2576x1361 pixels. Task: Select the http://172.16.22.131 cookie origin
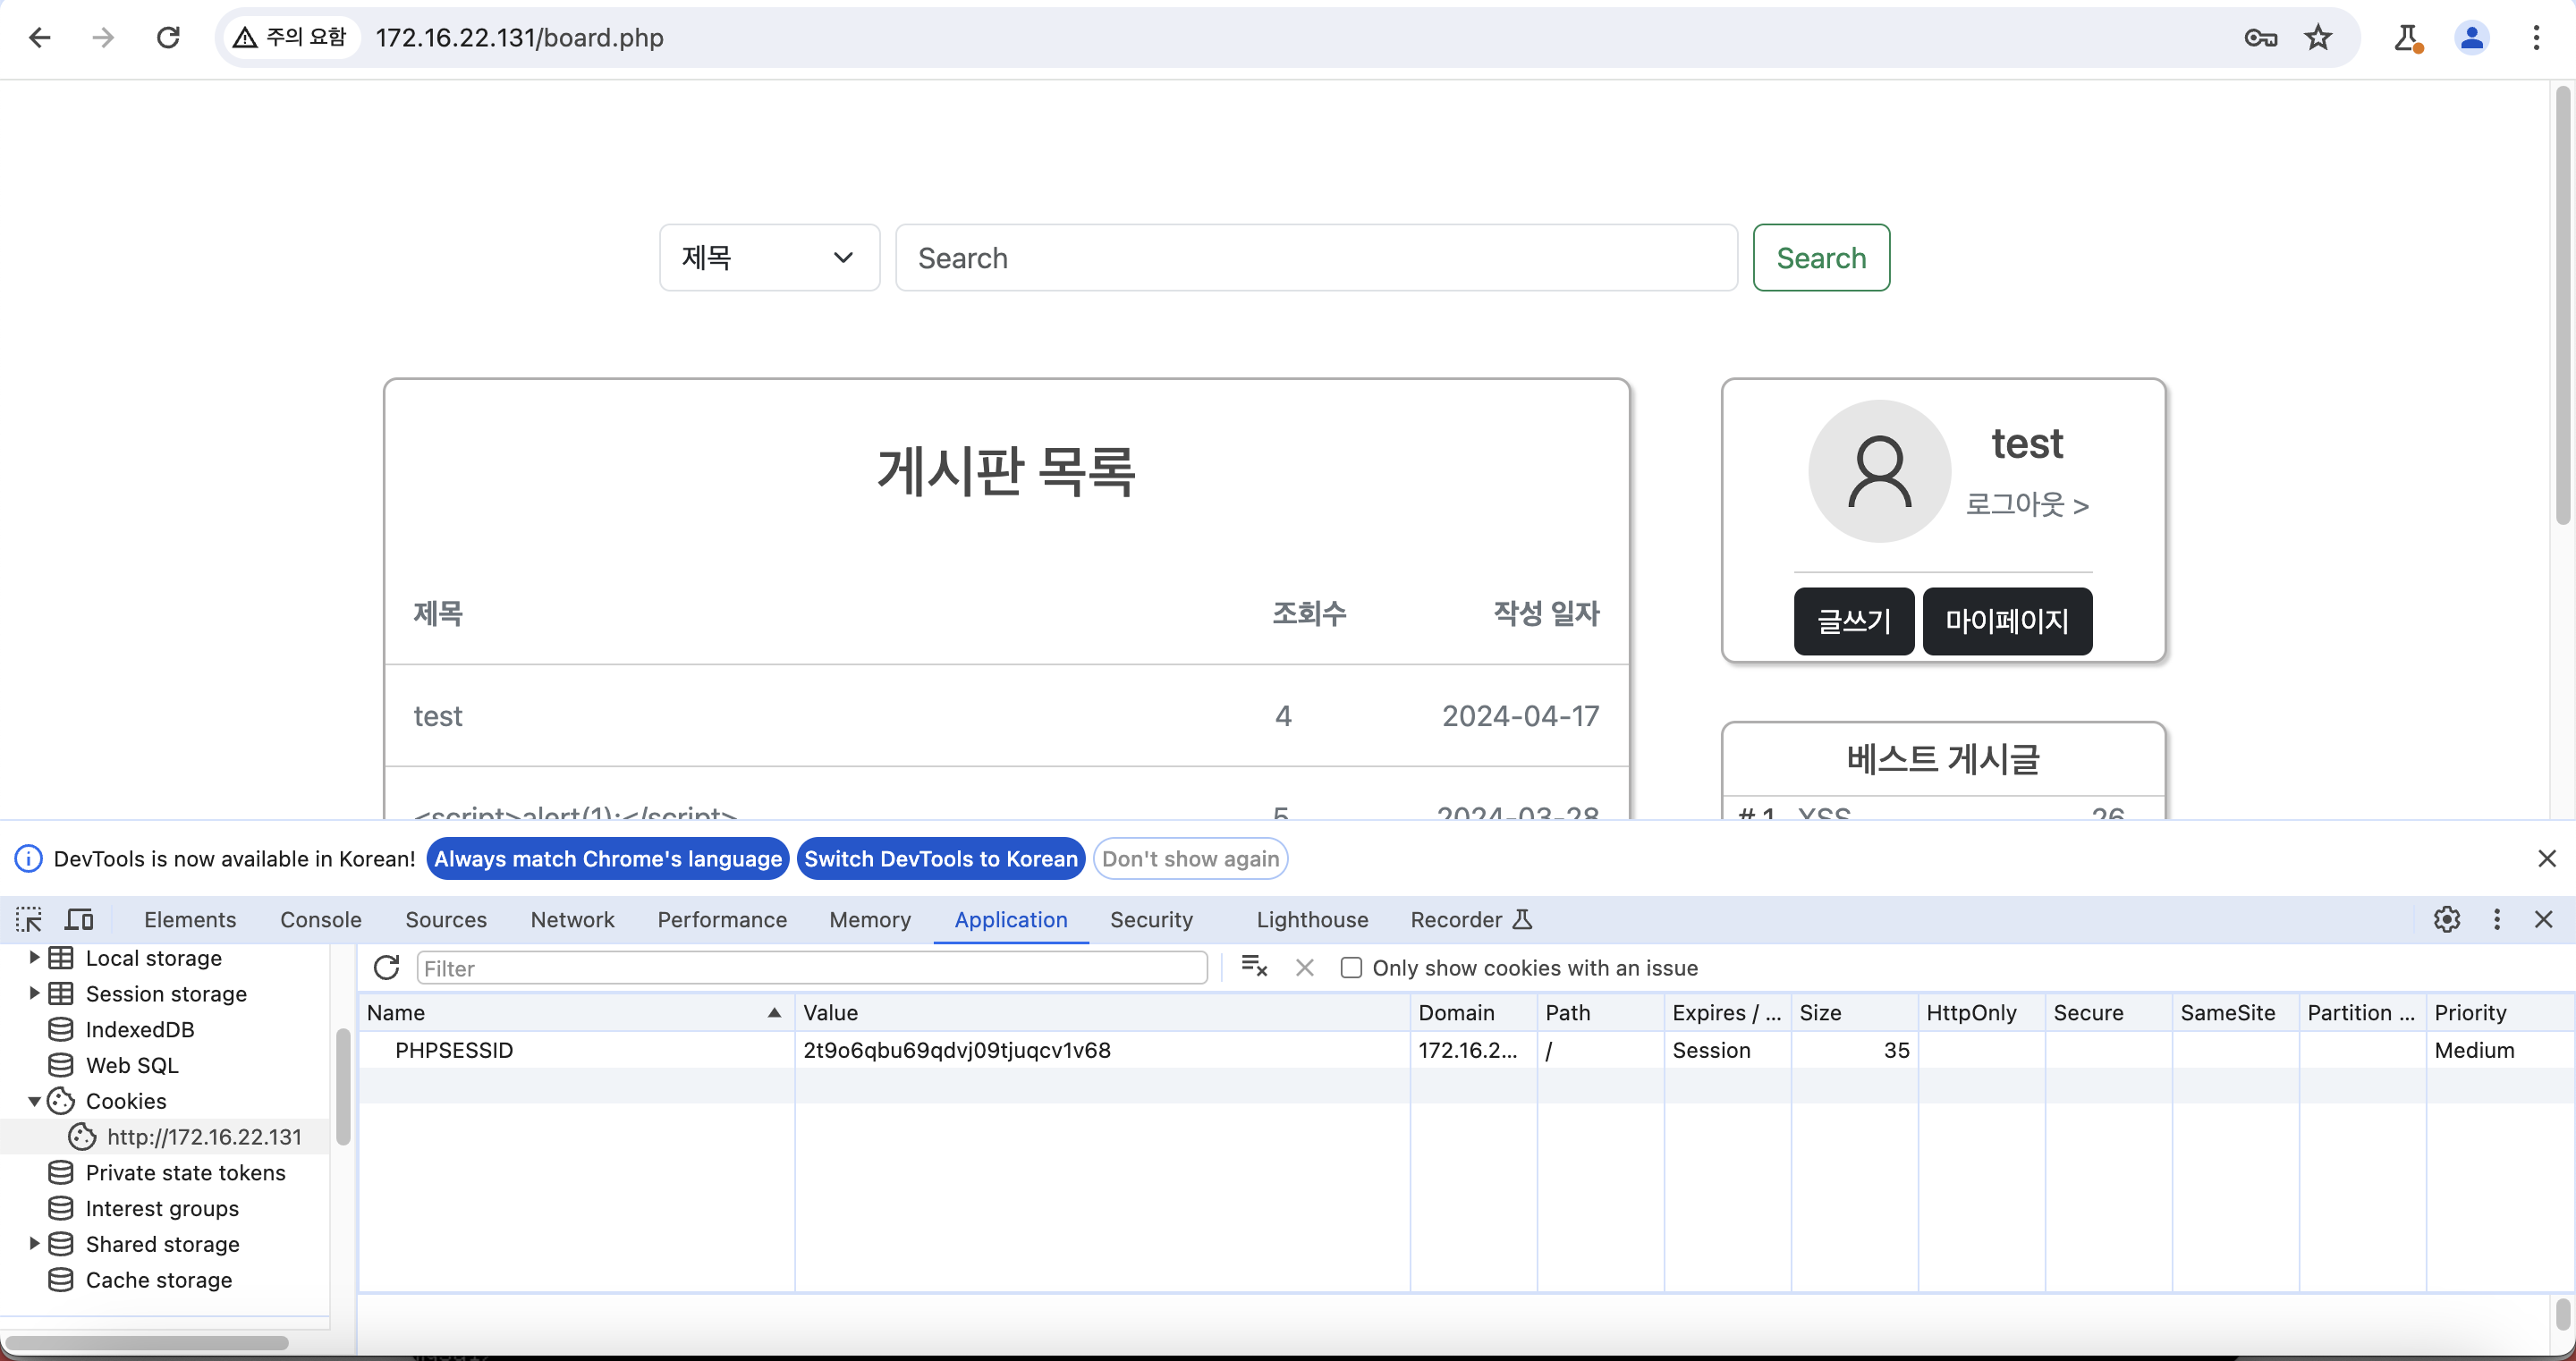pyautogui.click(x=203, y=1136)
